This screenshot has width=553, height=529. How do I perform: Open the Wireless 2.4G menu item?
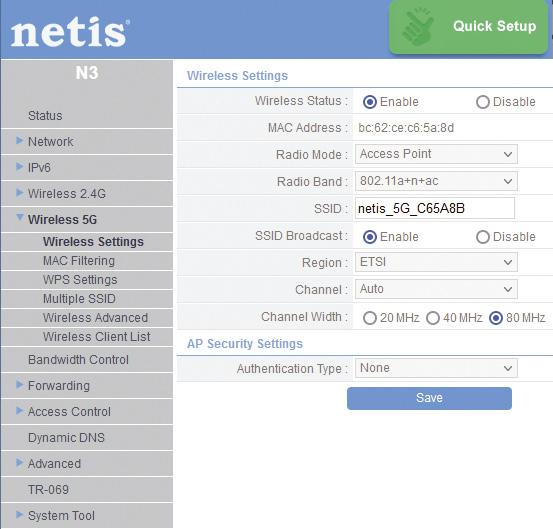(67, 194)
